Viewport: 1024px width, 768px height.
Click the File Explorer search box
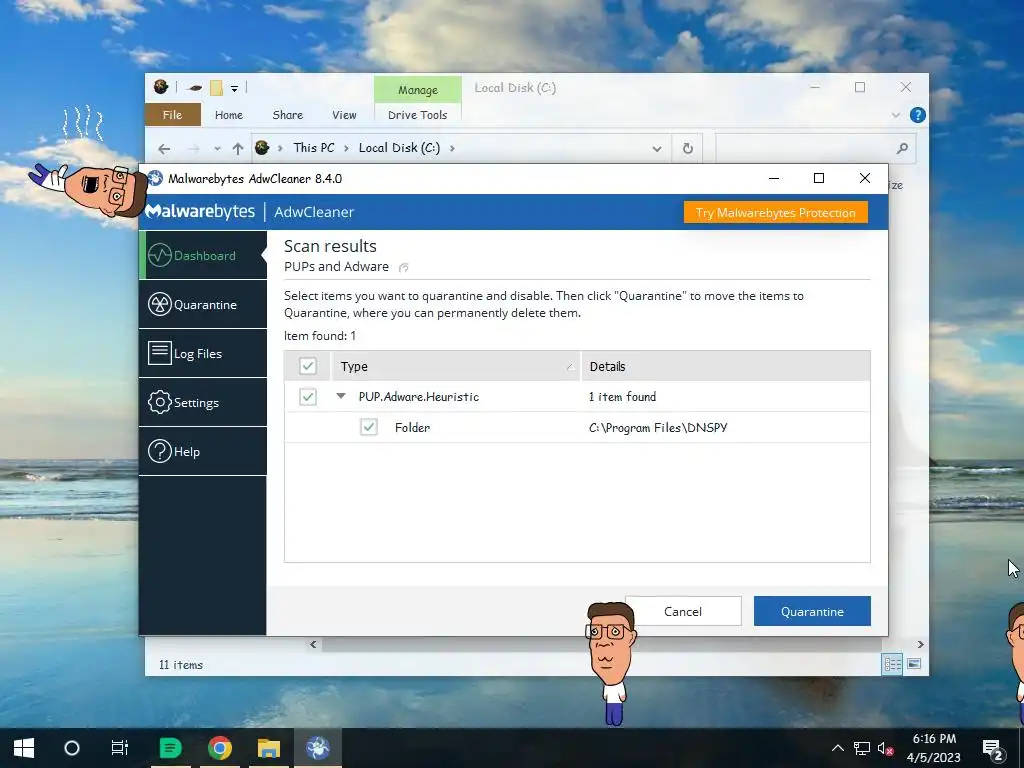pyautogui.click(x=814, y=148)
